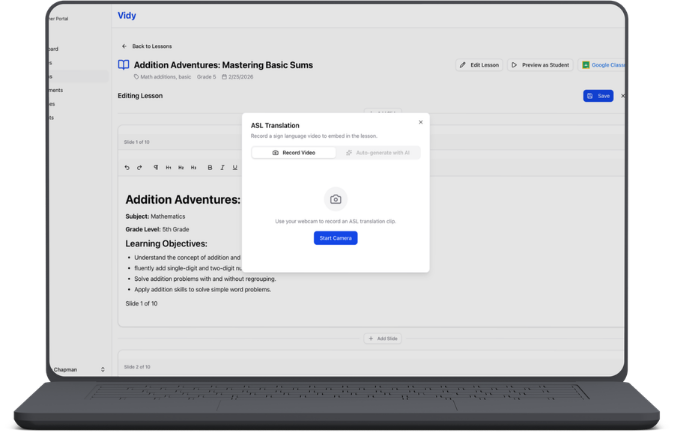
Task: Click the open book icon beside lesson title
Action: tap(124, 65)
